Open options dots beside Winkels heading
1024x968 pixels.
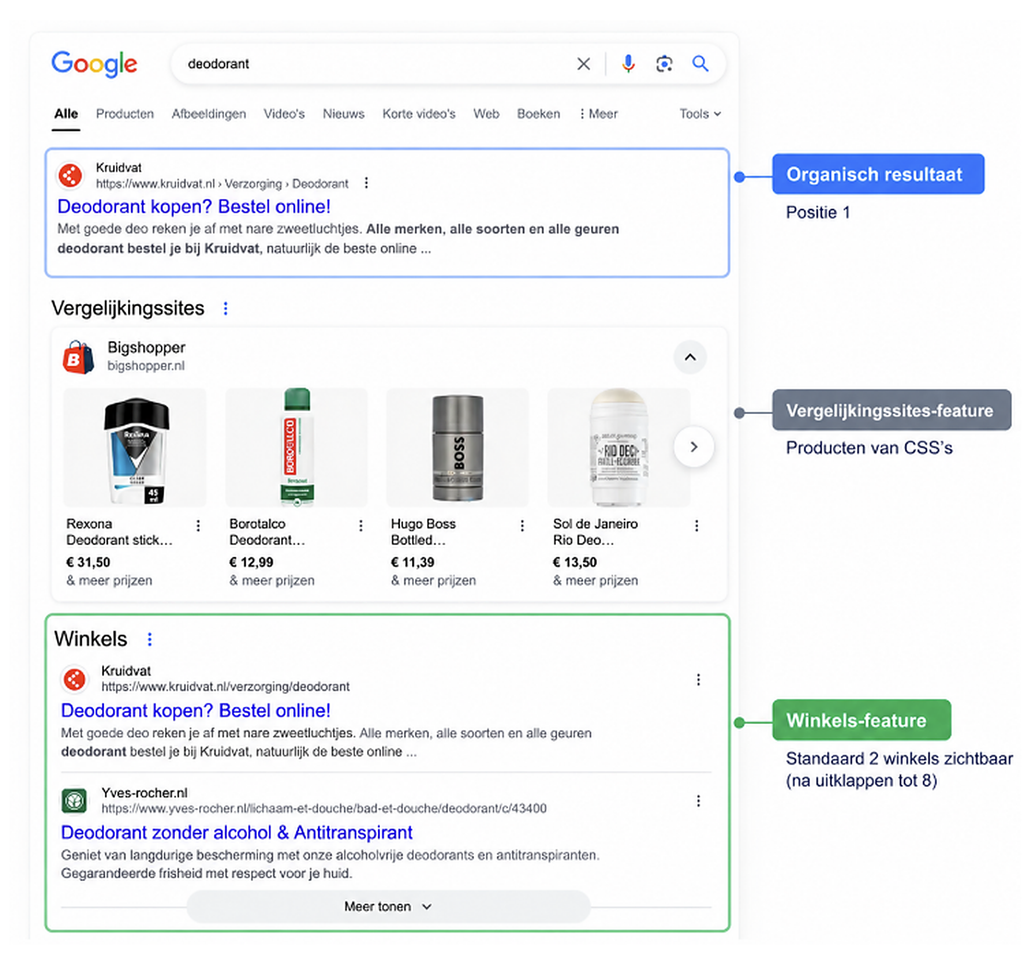tap(150, 639)
